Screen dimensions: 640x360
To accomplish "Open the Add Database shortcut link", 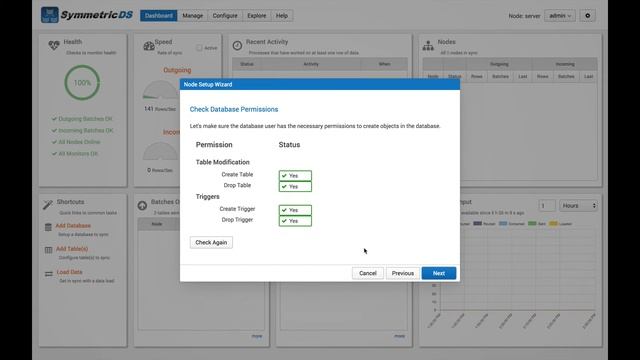I will pyautogui.click(x=73, y=226).
